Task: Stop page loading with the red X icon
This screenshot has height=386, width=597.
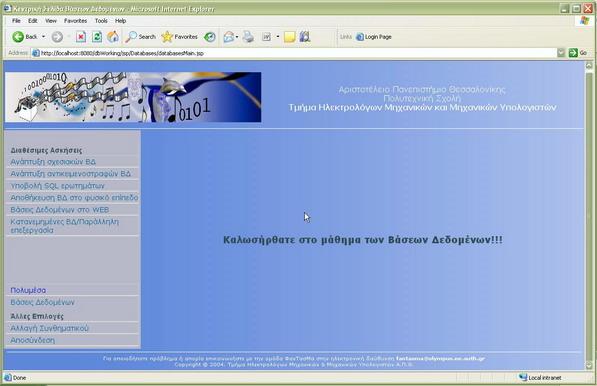Action: [x=81, y=37]
